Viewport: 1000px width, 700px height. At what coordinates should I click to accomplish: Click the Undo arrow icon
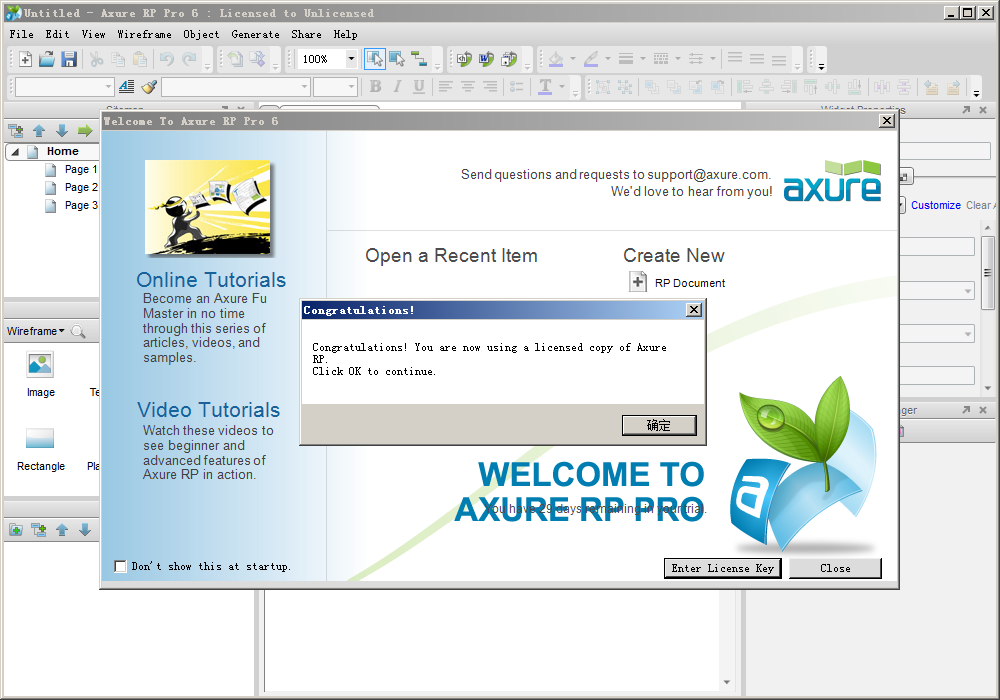(167, 59)
